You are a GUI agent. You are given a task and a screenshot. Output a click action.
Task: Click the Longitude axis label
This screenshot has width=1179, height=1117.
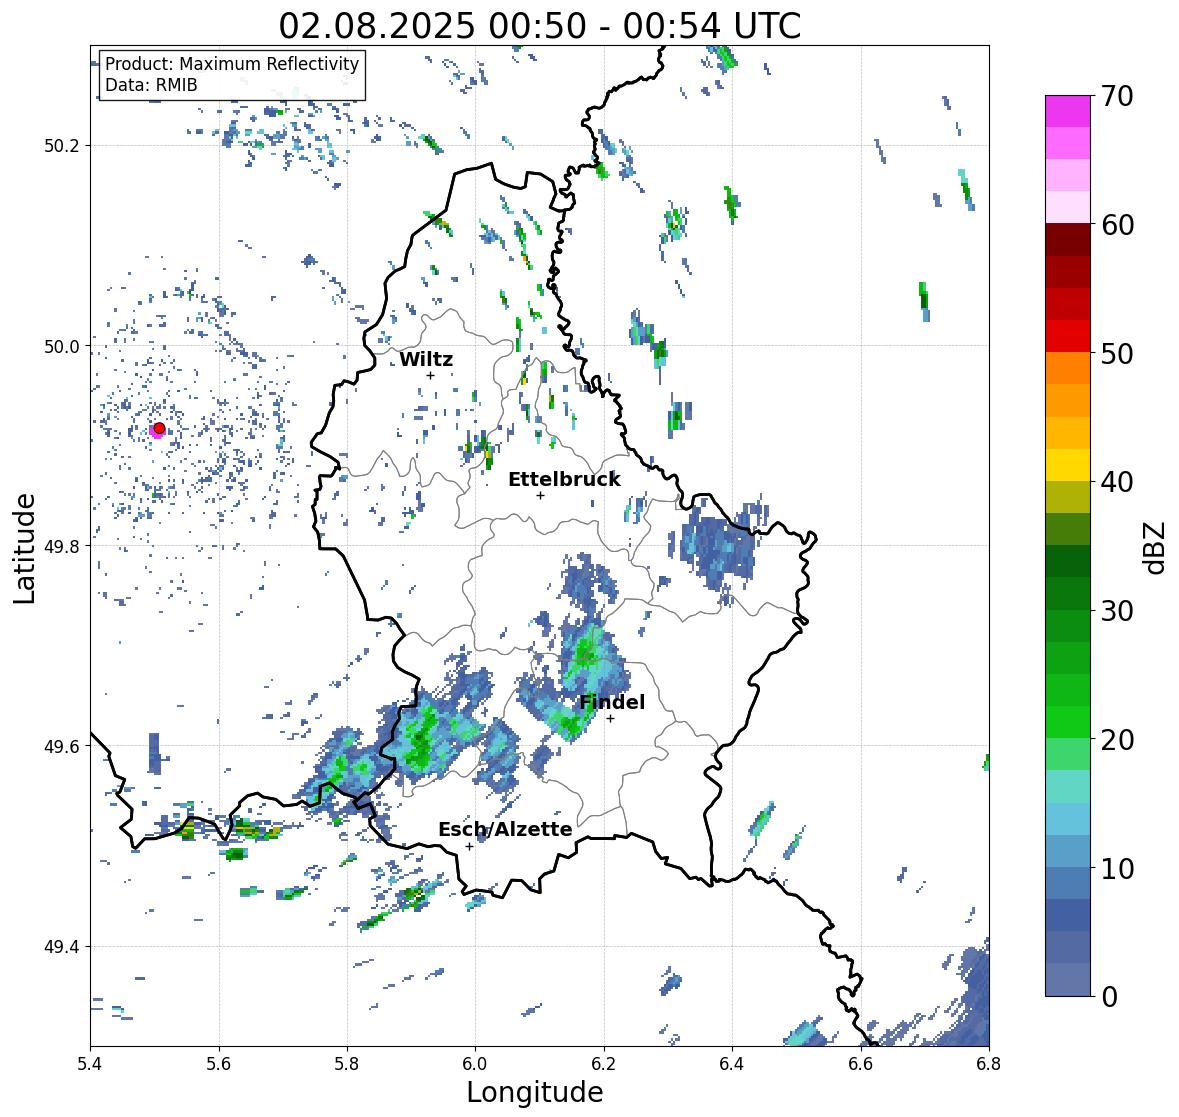[535, 1092]
